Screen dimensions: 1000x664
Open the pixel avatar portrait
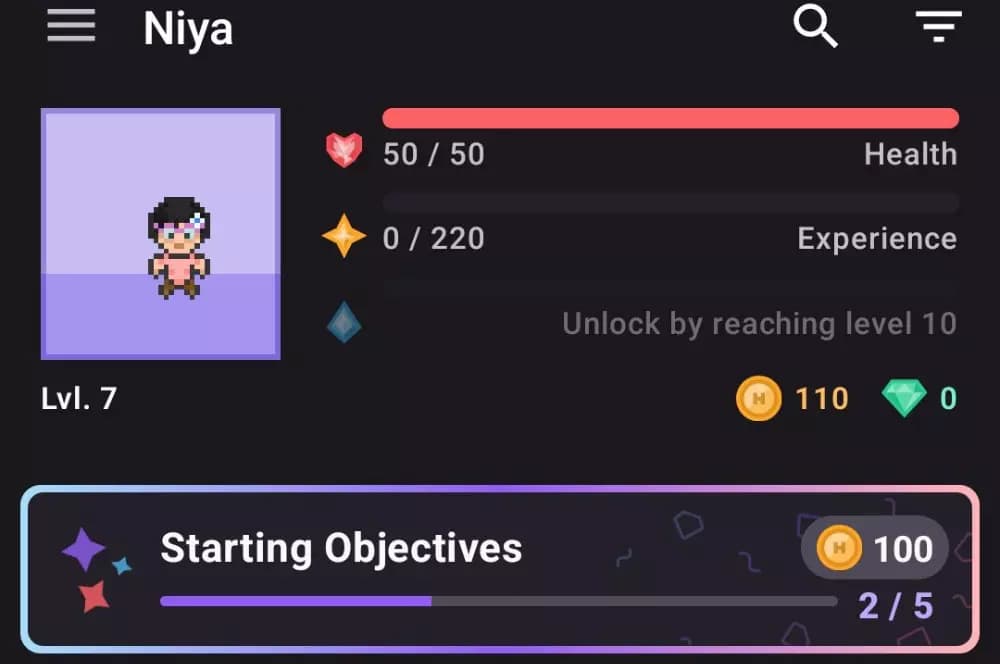[x=161, y=234]
